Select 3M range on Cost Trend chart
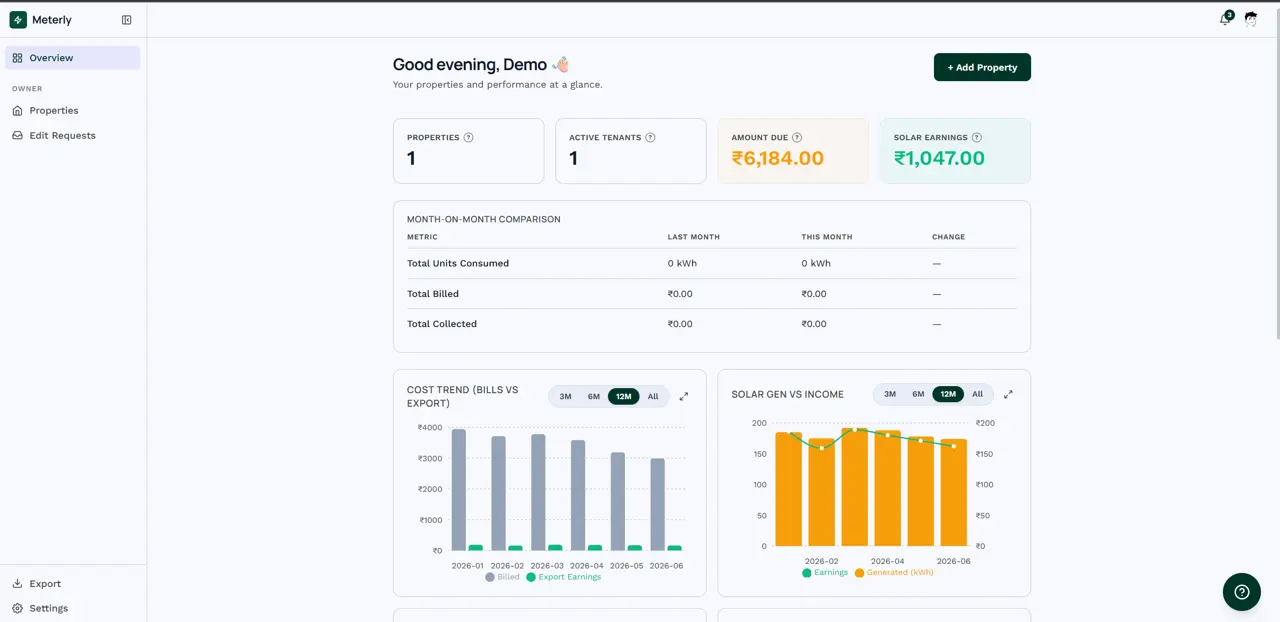The image size is (1280, 622). (x=565, y=397)
